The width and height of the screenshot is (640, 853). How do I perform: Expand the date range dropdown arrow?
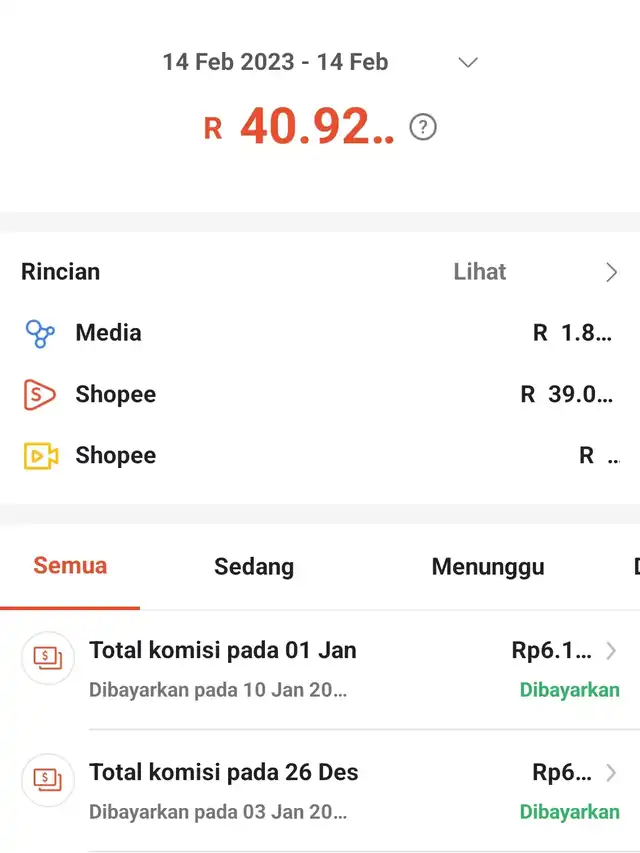tap(468, 63)
